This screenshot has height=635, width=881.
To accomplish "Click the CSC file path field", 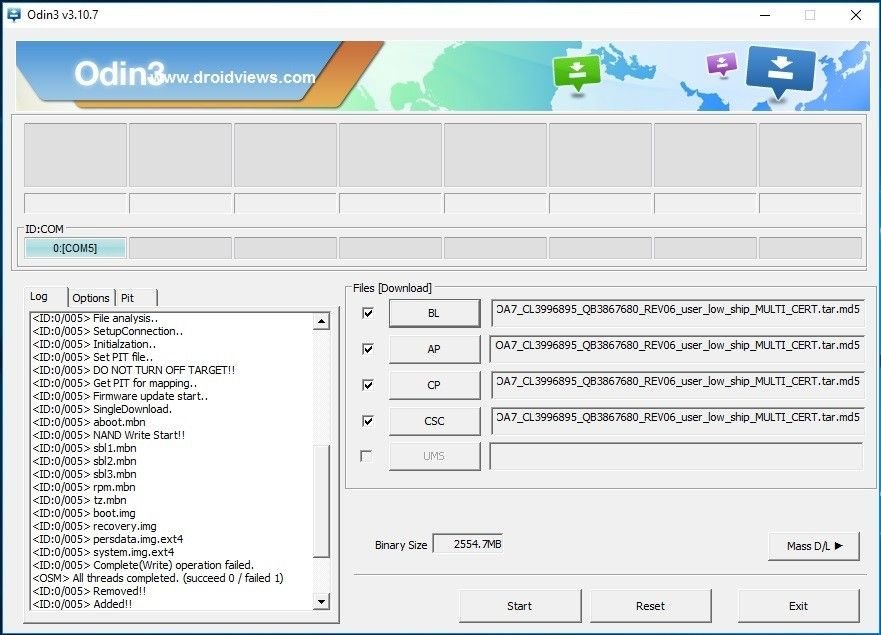I will point(677,421).
